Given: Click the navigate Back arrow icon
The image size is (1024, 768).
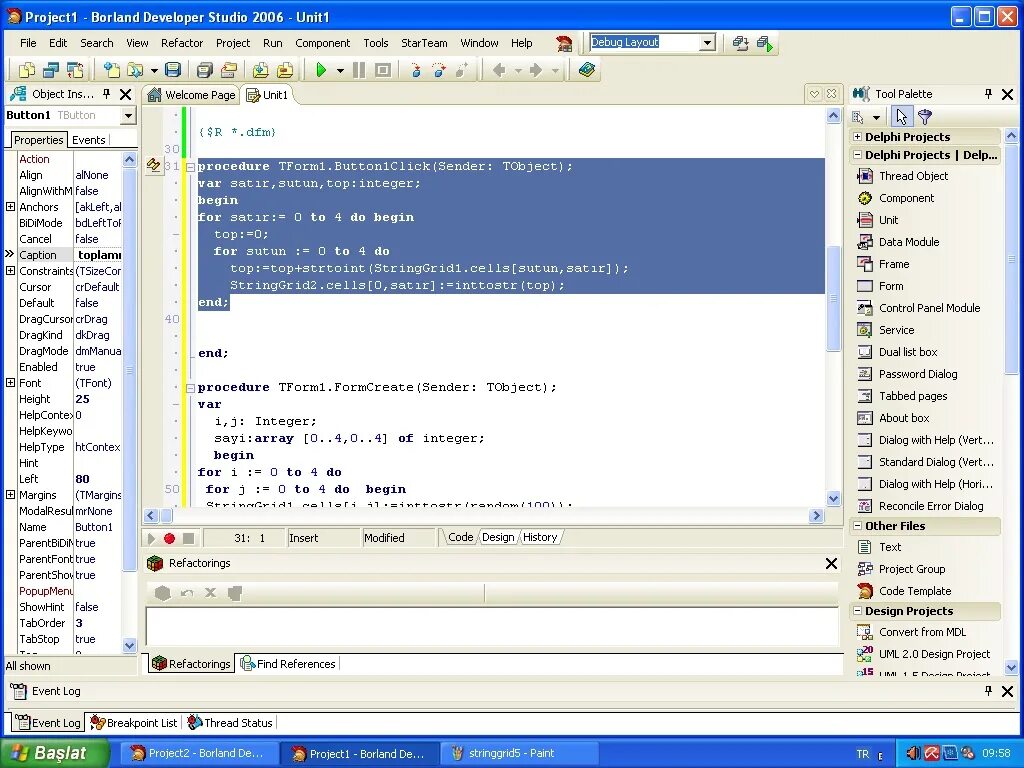Looking at the screenshot, I should tap(499, 70).
